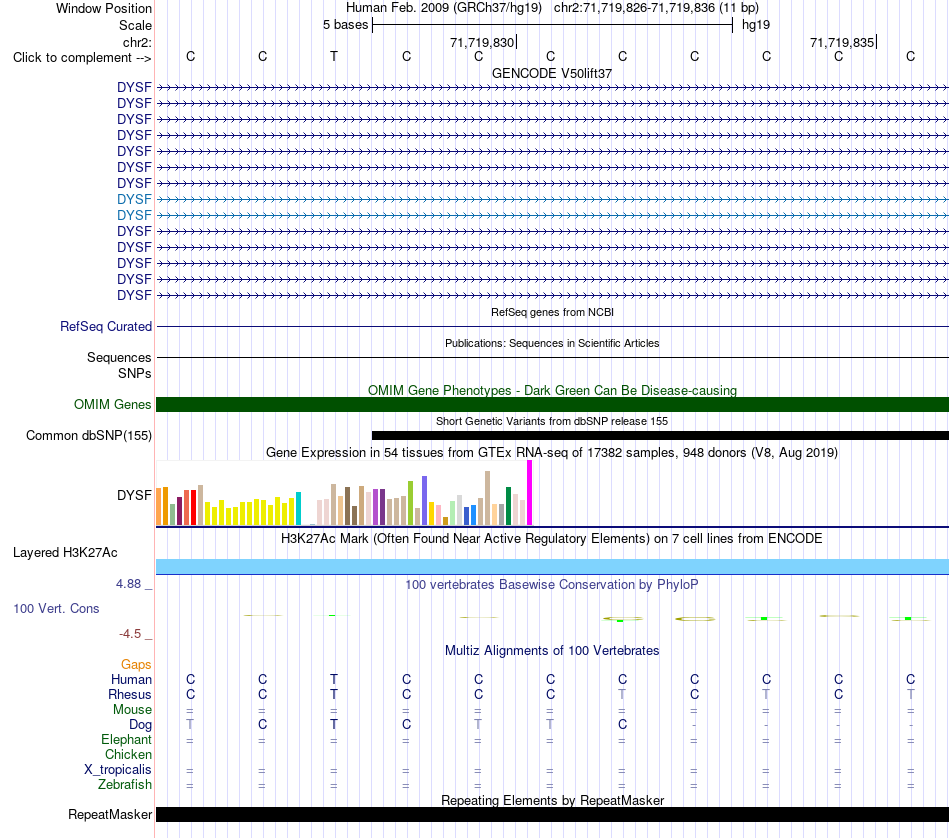Viewport: 950px width, 838px height.
Task: Click the magenta bar in the GTEx expression chart
Action: coord(530,493)
